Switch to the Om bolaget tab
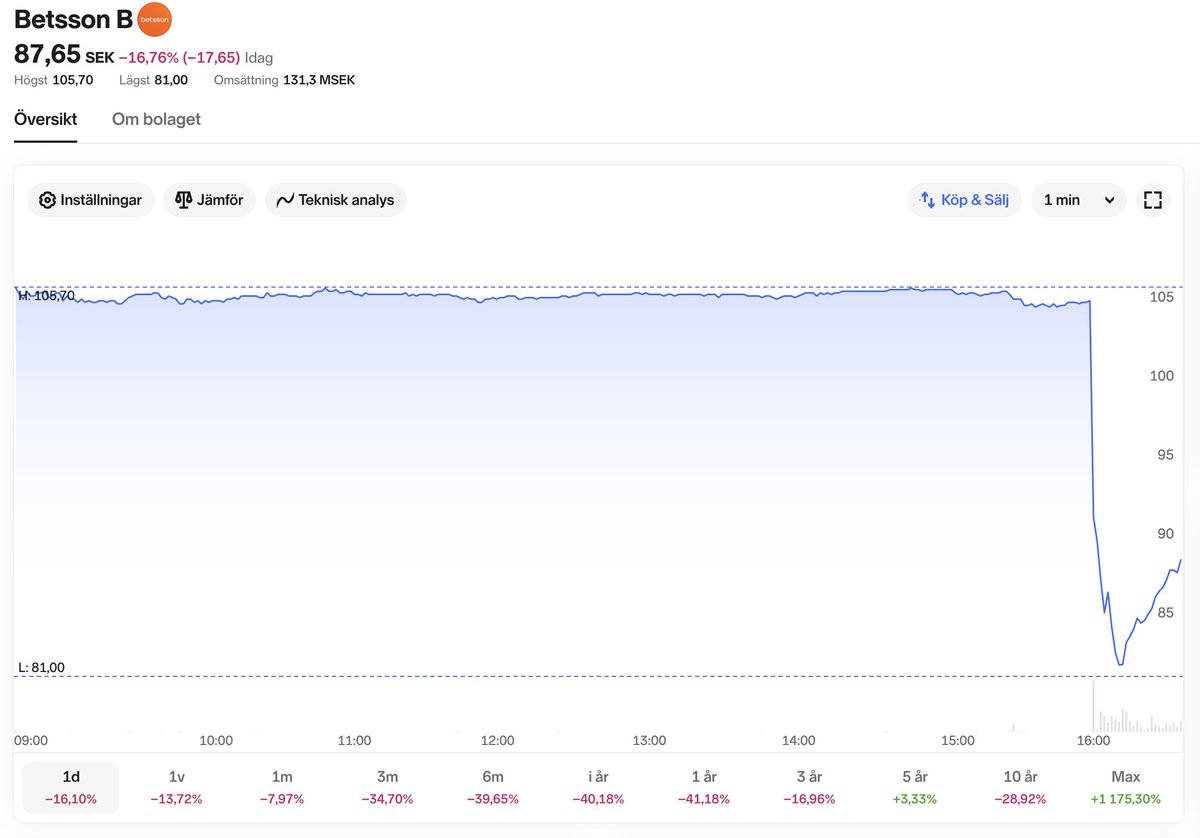The image size is (1200, 838). click(x=156, y=119)
